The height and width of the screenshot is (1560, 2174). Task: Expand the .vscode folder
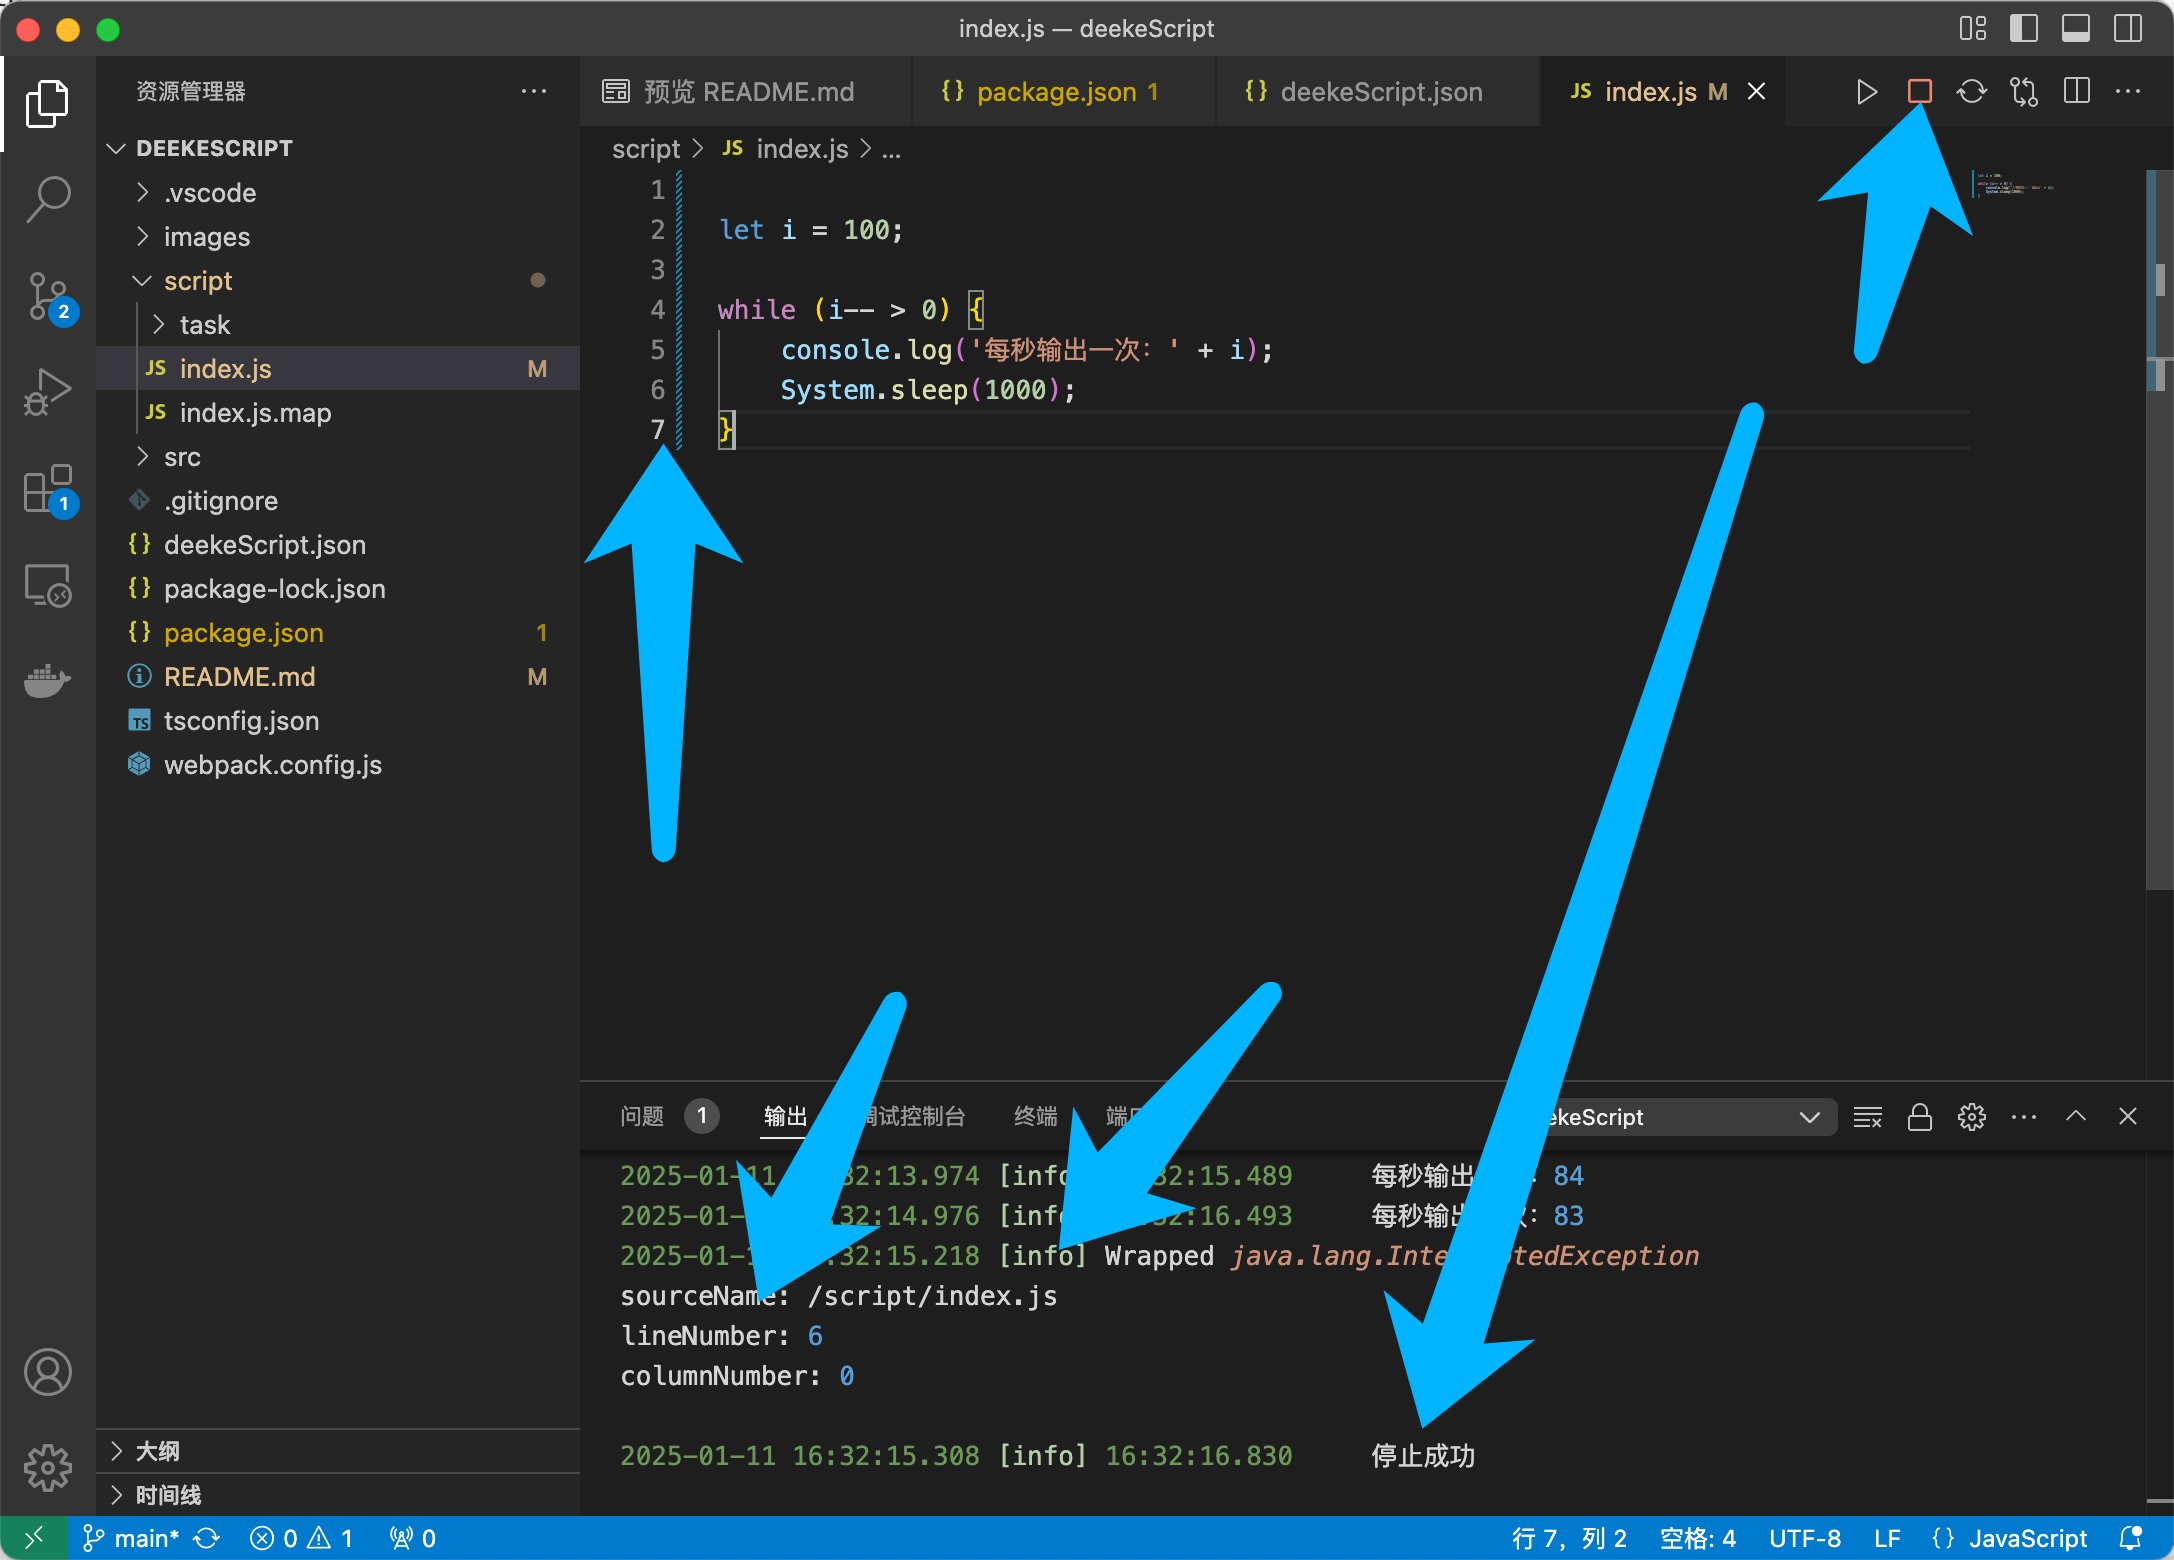tap(210, 193)
